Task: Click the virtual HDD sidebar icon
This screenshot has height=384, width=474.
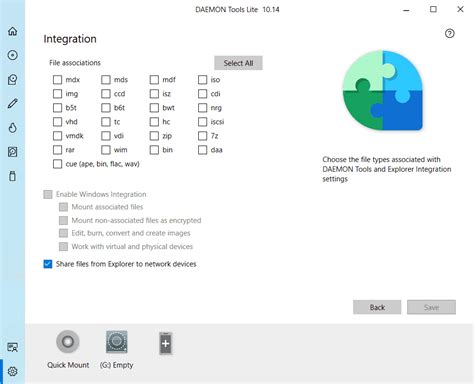Action: click(13, 152)
